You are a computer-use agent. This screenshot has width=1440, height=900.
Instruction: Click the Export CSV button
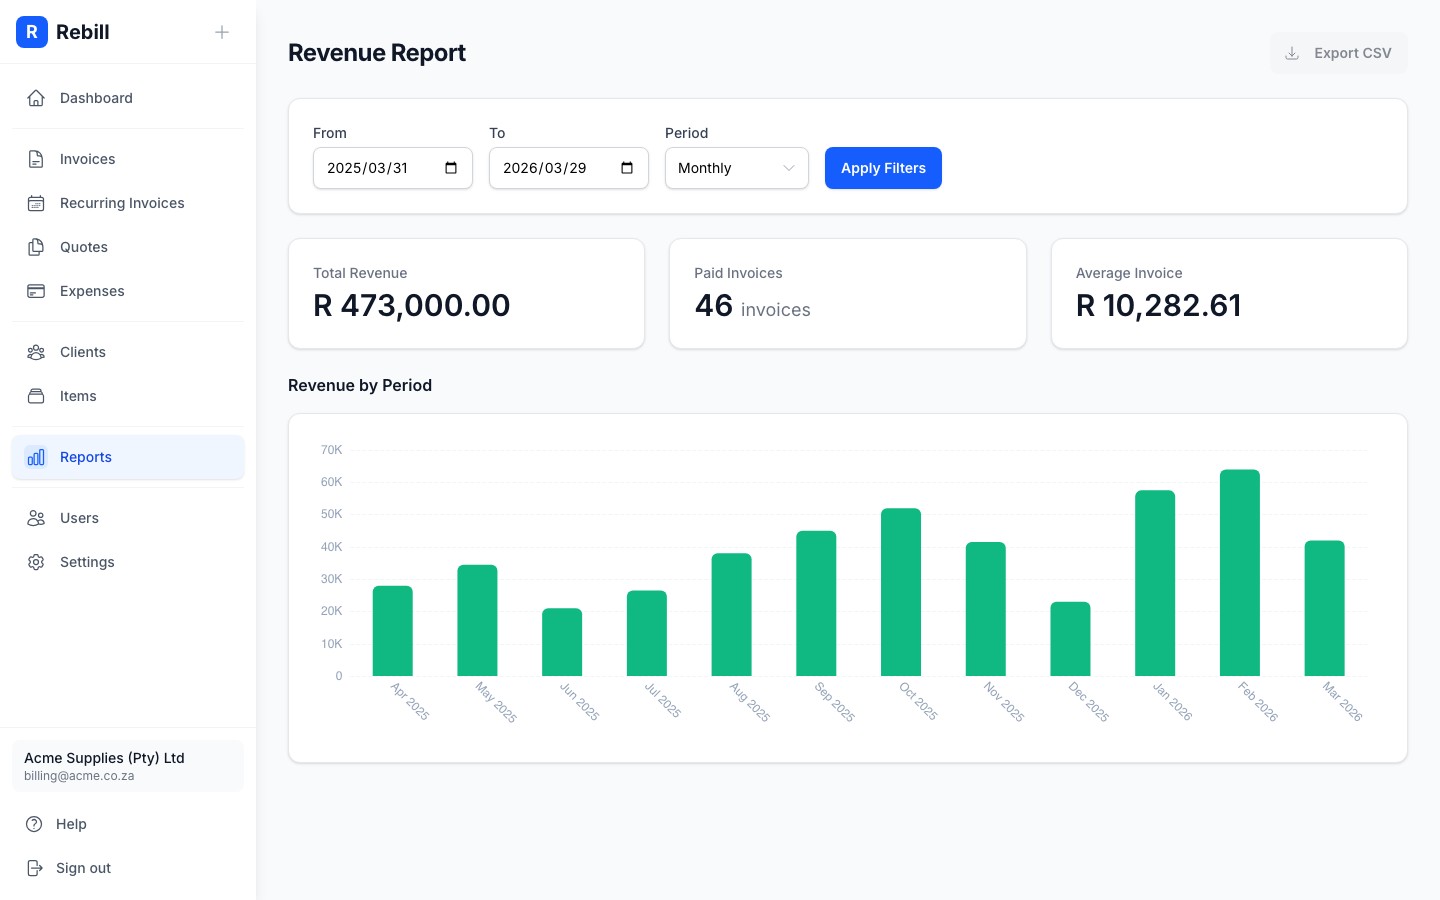[1339, 53]
